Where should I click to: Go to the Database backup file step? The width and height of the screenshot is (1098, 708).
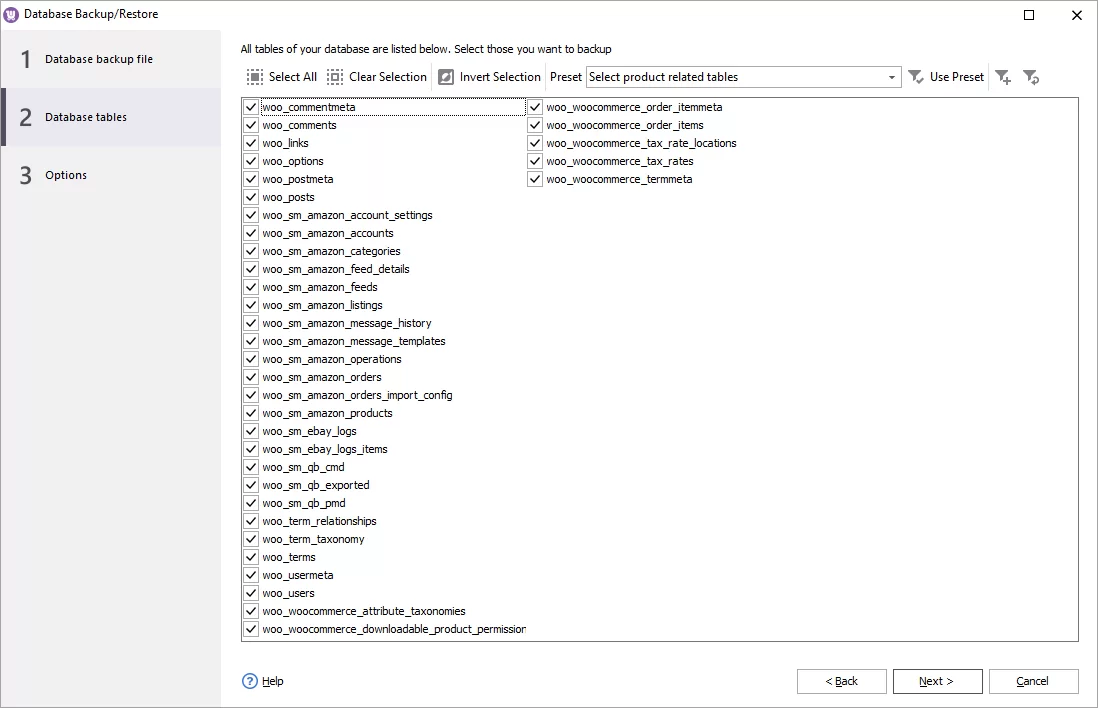99,59
